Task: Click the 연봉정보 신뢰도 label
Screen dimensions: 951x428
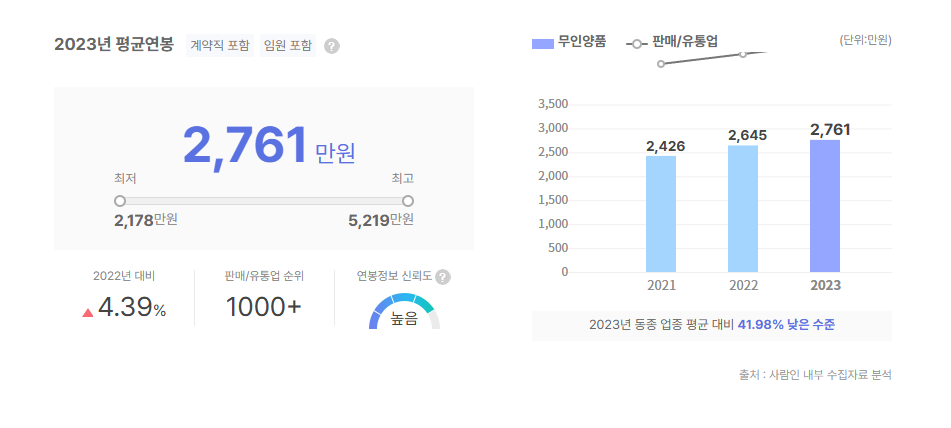Action: pyautogui.click(x=395, y=276)
